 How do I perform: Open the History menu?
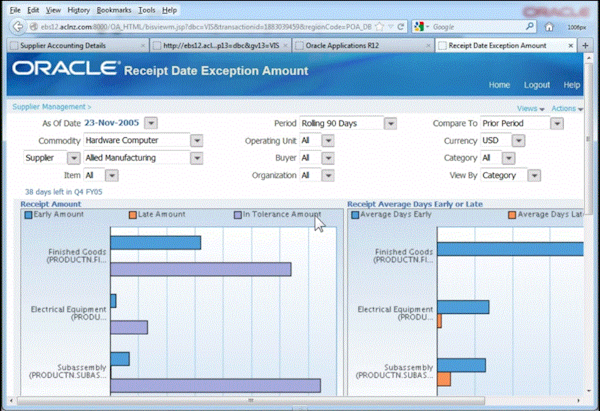78,10
